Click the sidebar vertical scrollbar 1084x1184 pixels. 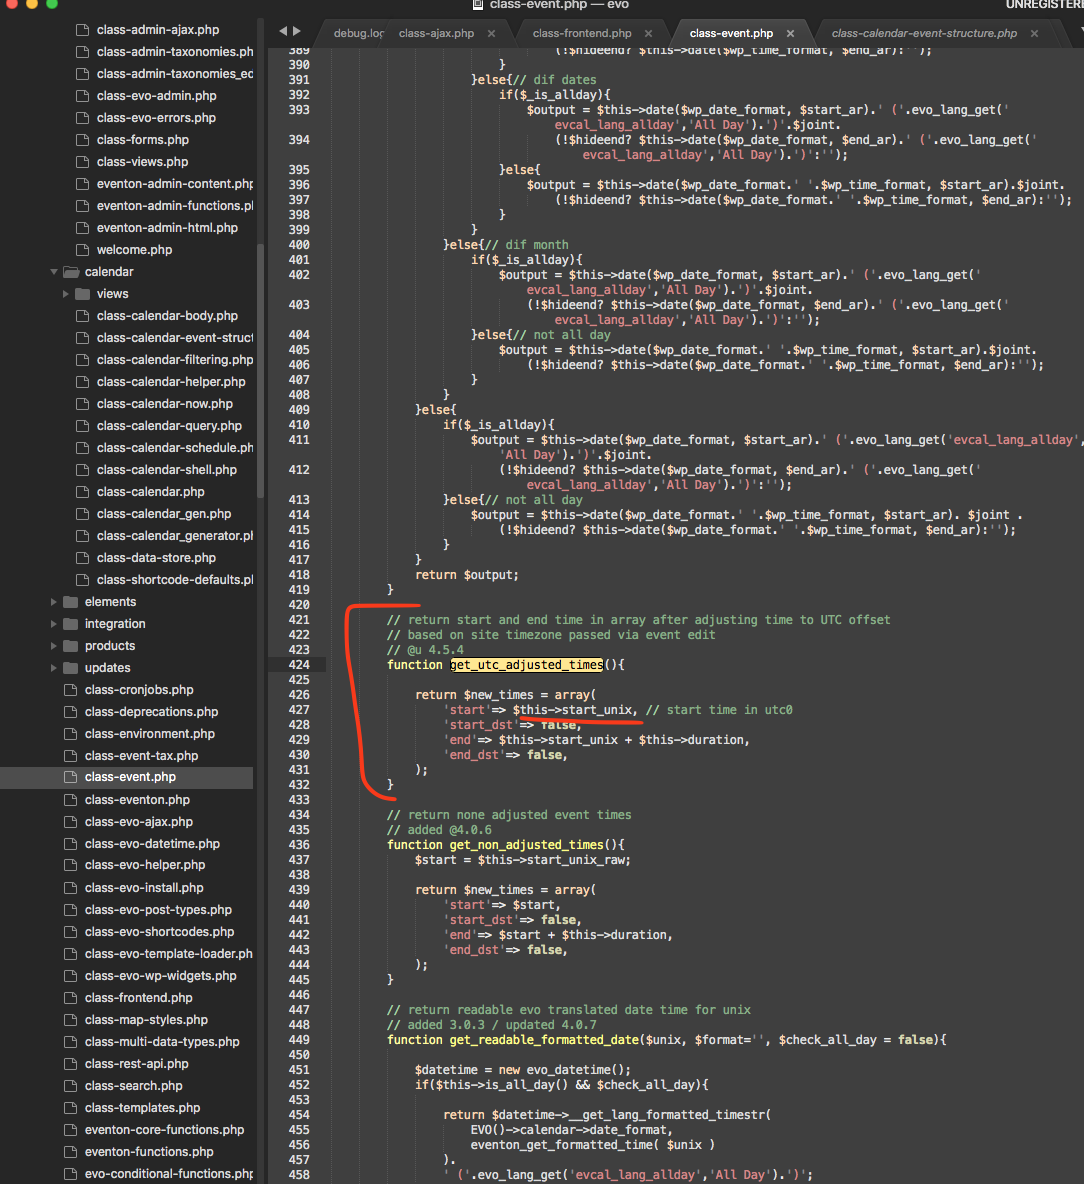coord(260,370)
